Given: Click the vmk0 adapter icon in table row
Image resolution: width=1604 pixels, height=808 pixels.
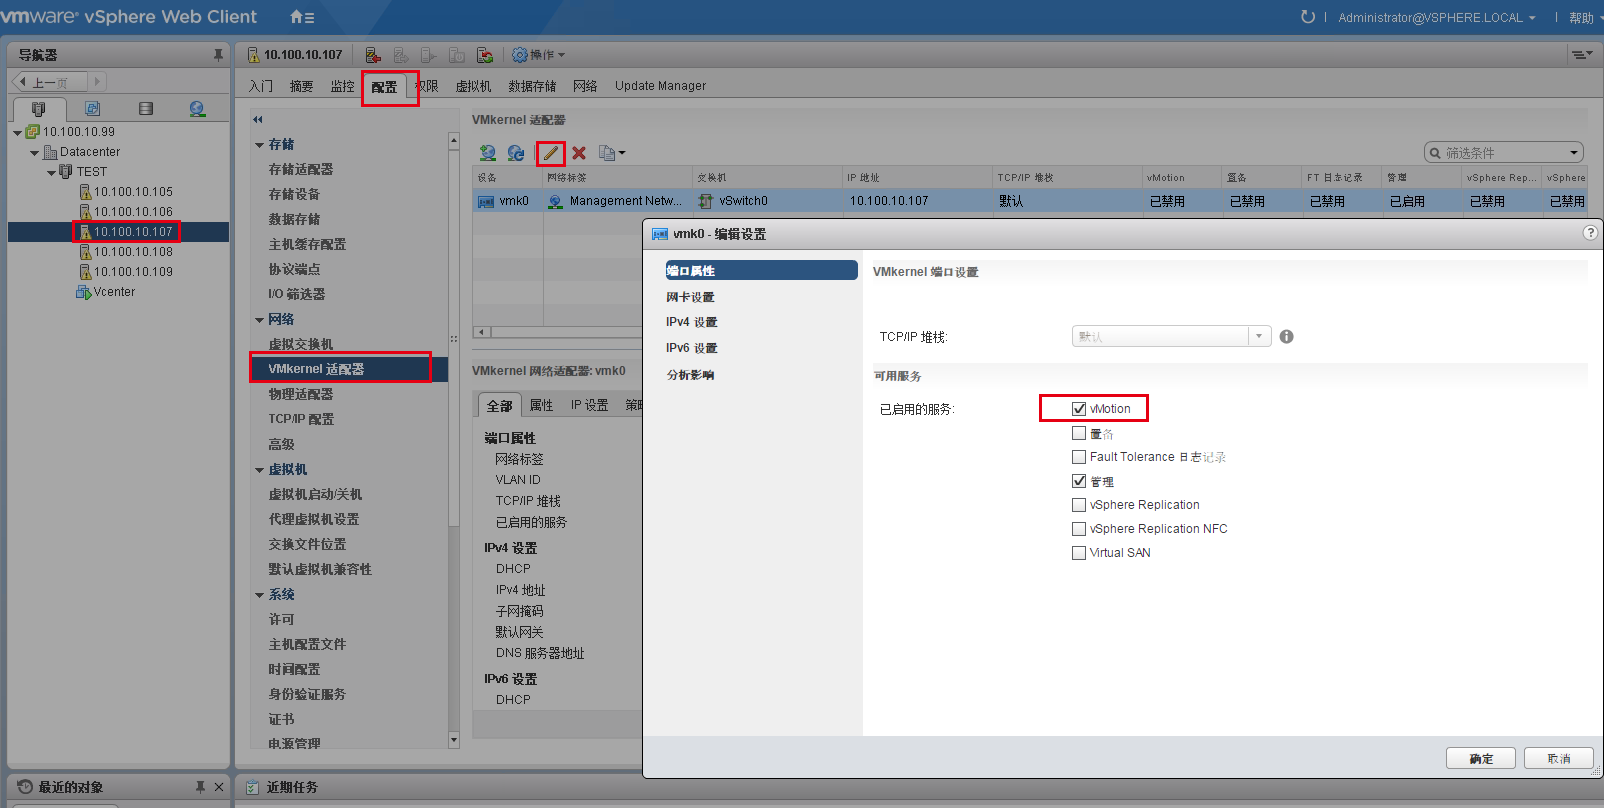Looking at the screenshot, I should coord(486,201).
